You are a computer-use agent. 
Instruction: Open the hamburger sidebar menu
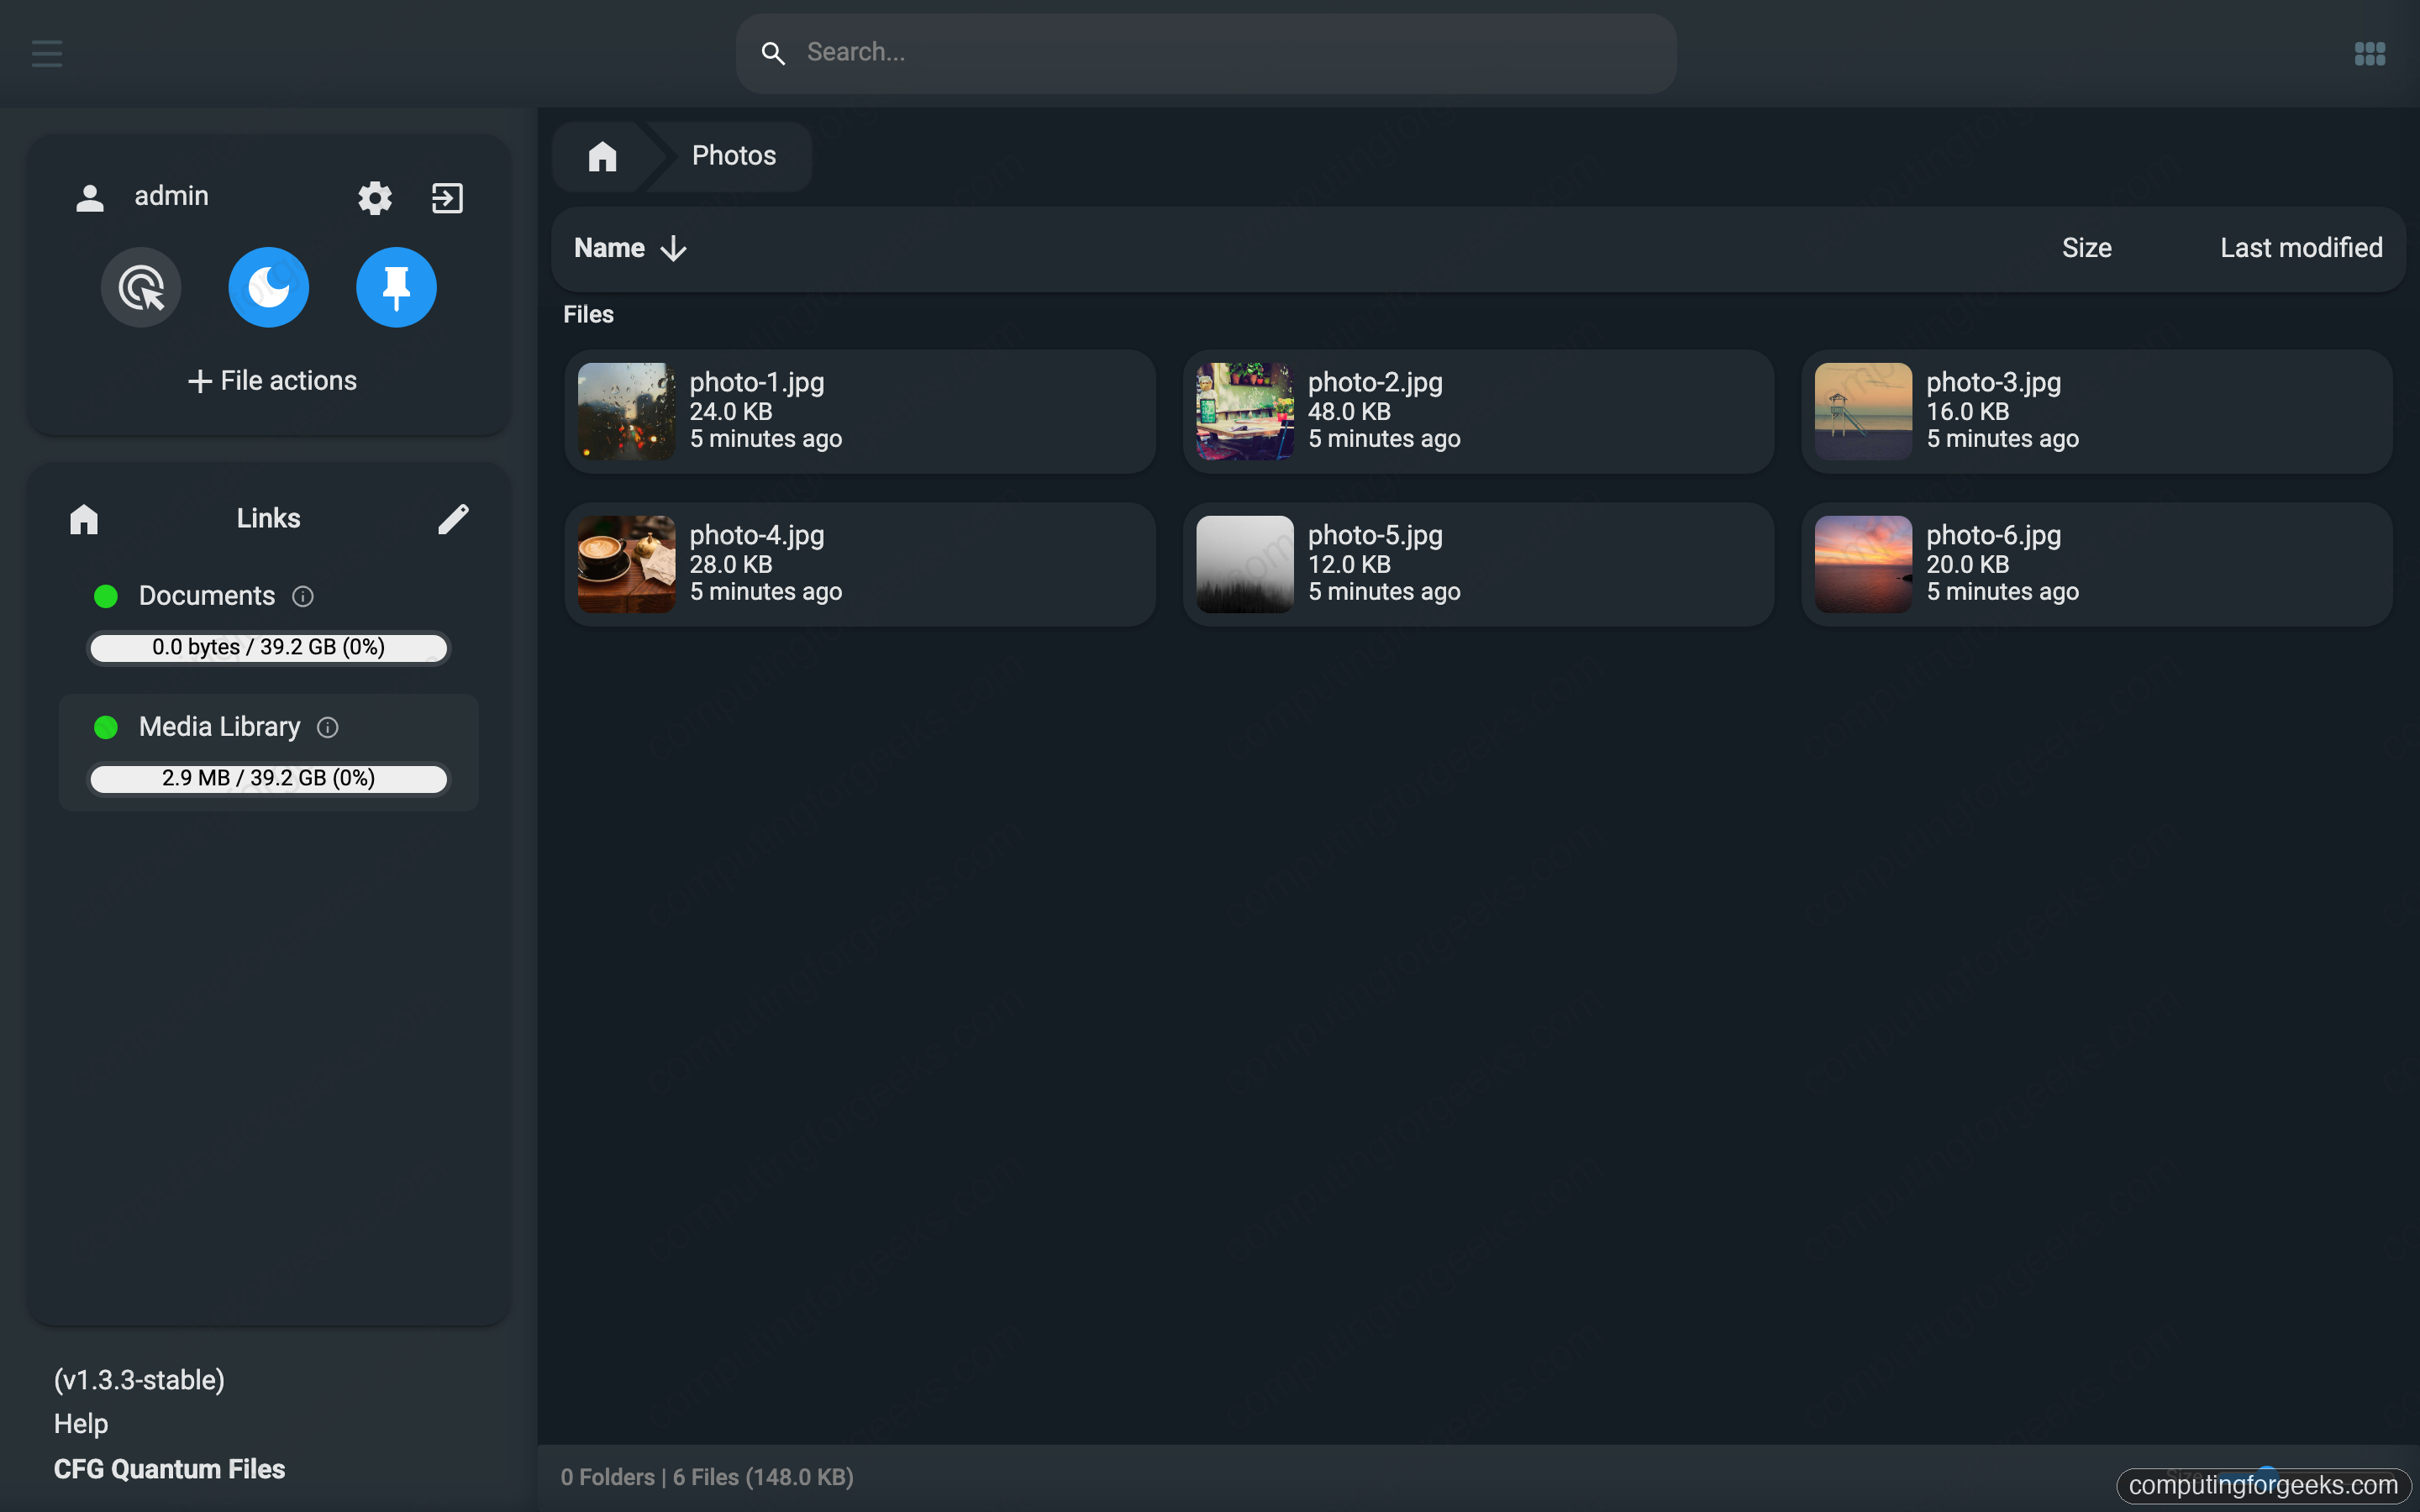(47, 53)
